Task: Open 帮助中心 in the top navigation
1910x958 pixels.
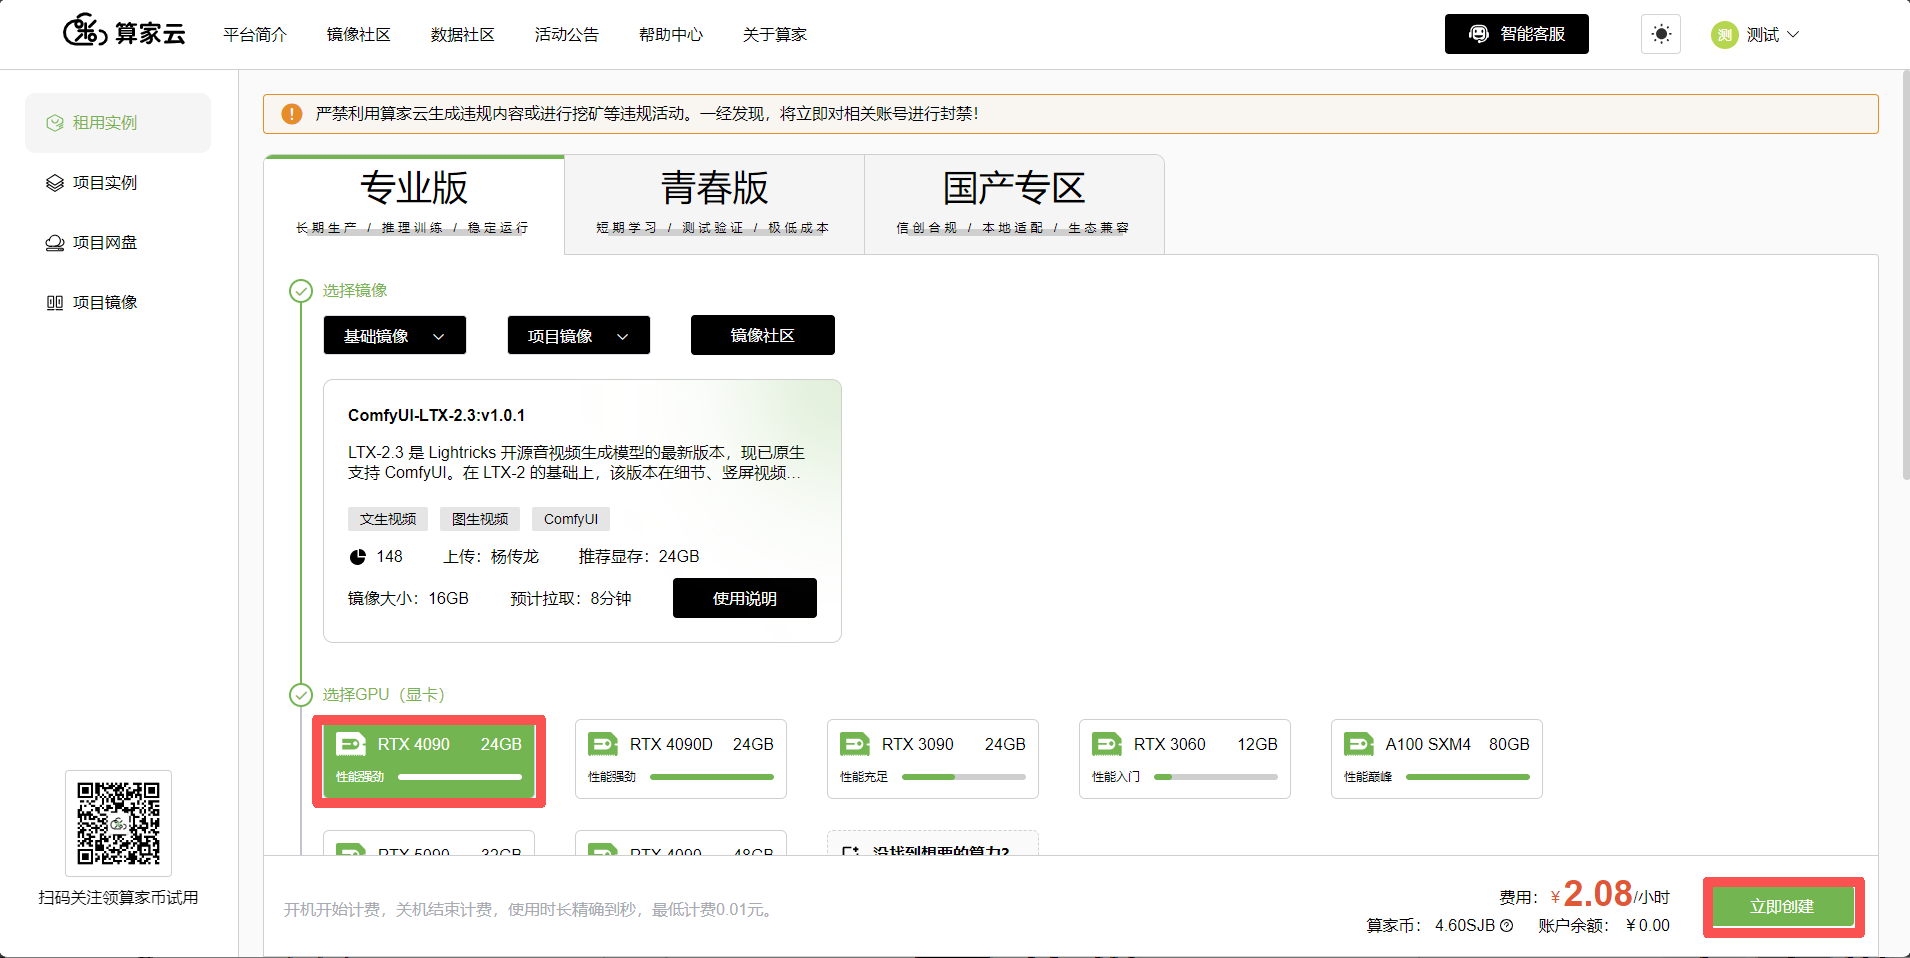Action: click(x=671, y=35)
